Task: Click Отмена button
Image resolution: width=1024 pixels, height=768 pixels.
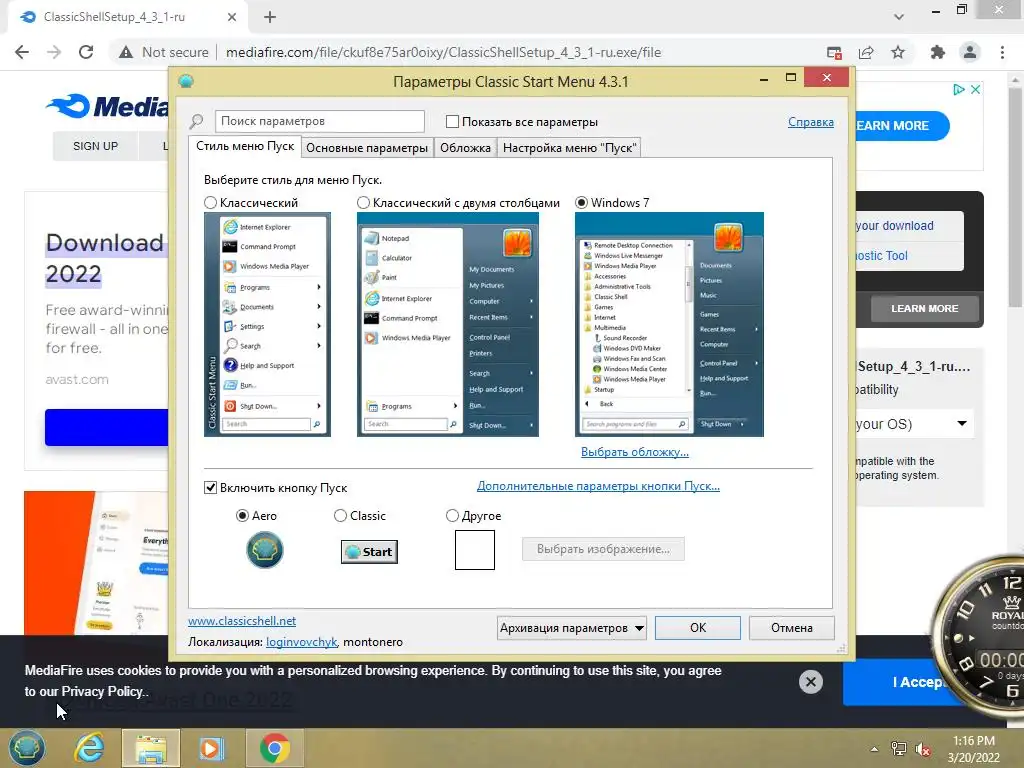Action: pos(792,628)
